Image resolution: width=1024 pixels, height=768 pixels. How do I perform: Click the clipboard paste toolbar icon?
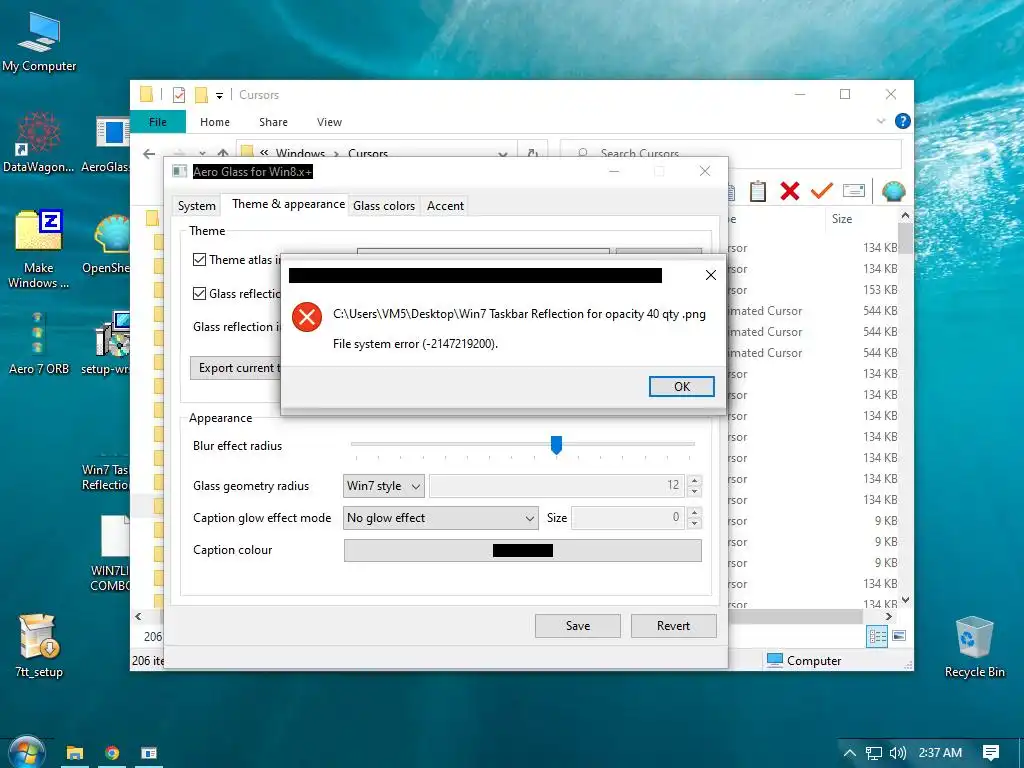[758, 191]
